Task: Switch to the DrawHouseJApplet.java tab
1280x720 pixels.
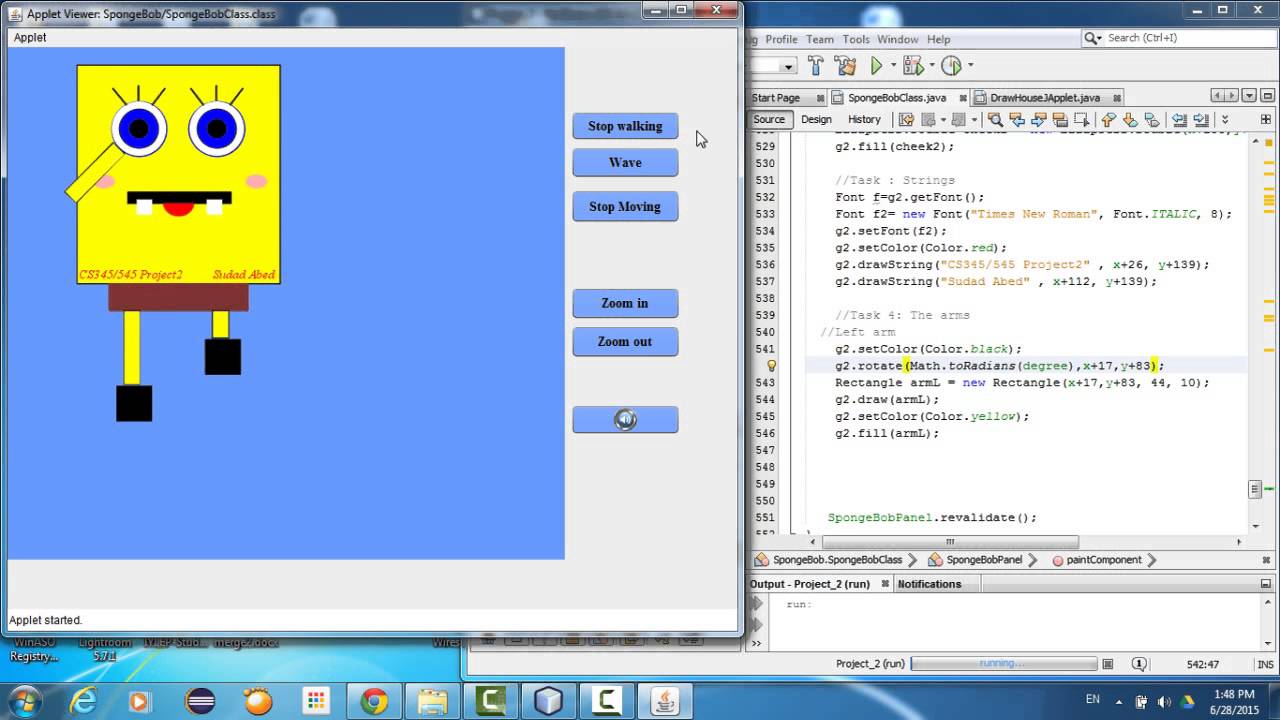Action: 1044,98
